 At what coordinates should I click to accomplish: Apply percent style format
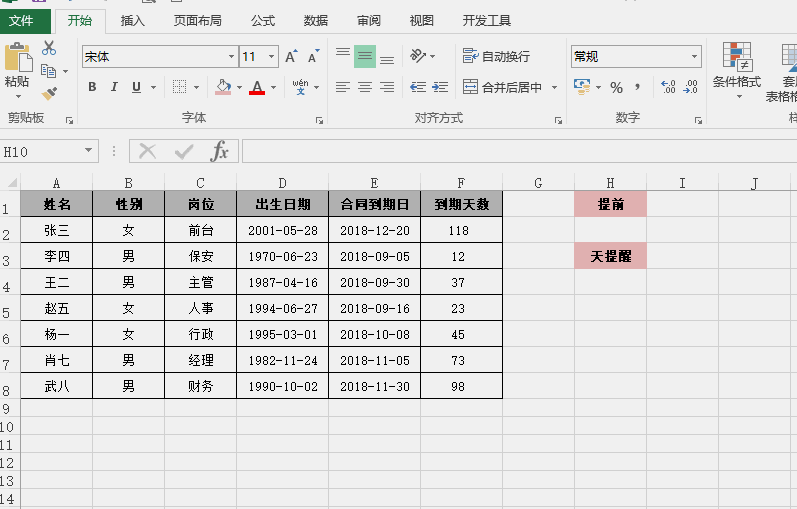617,87
